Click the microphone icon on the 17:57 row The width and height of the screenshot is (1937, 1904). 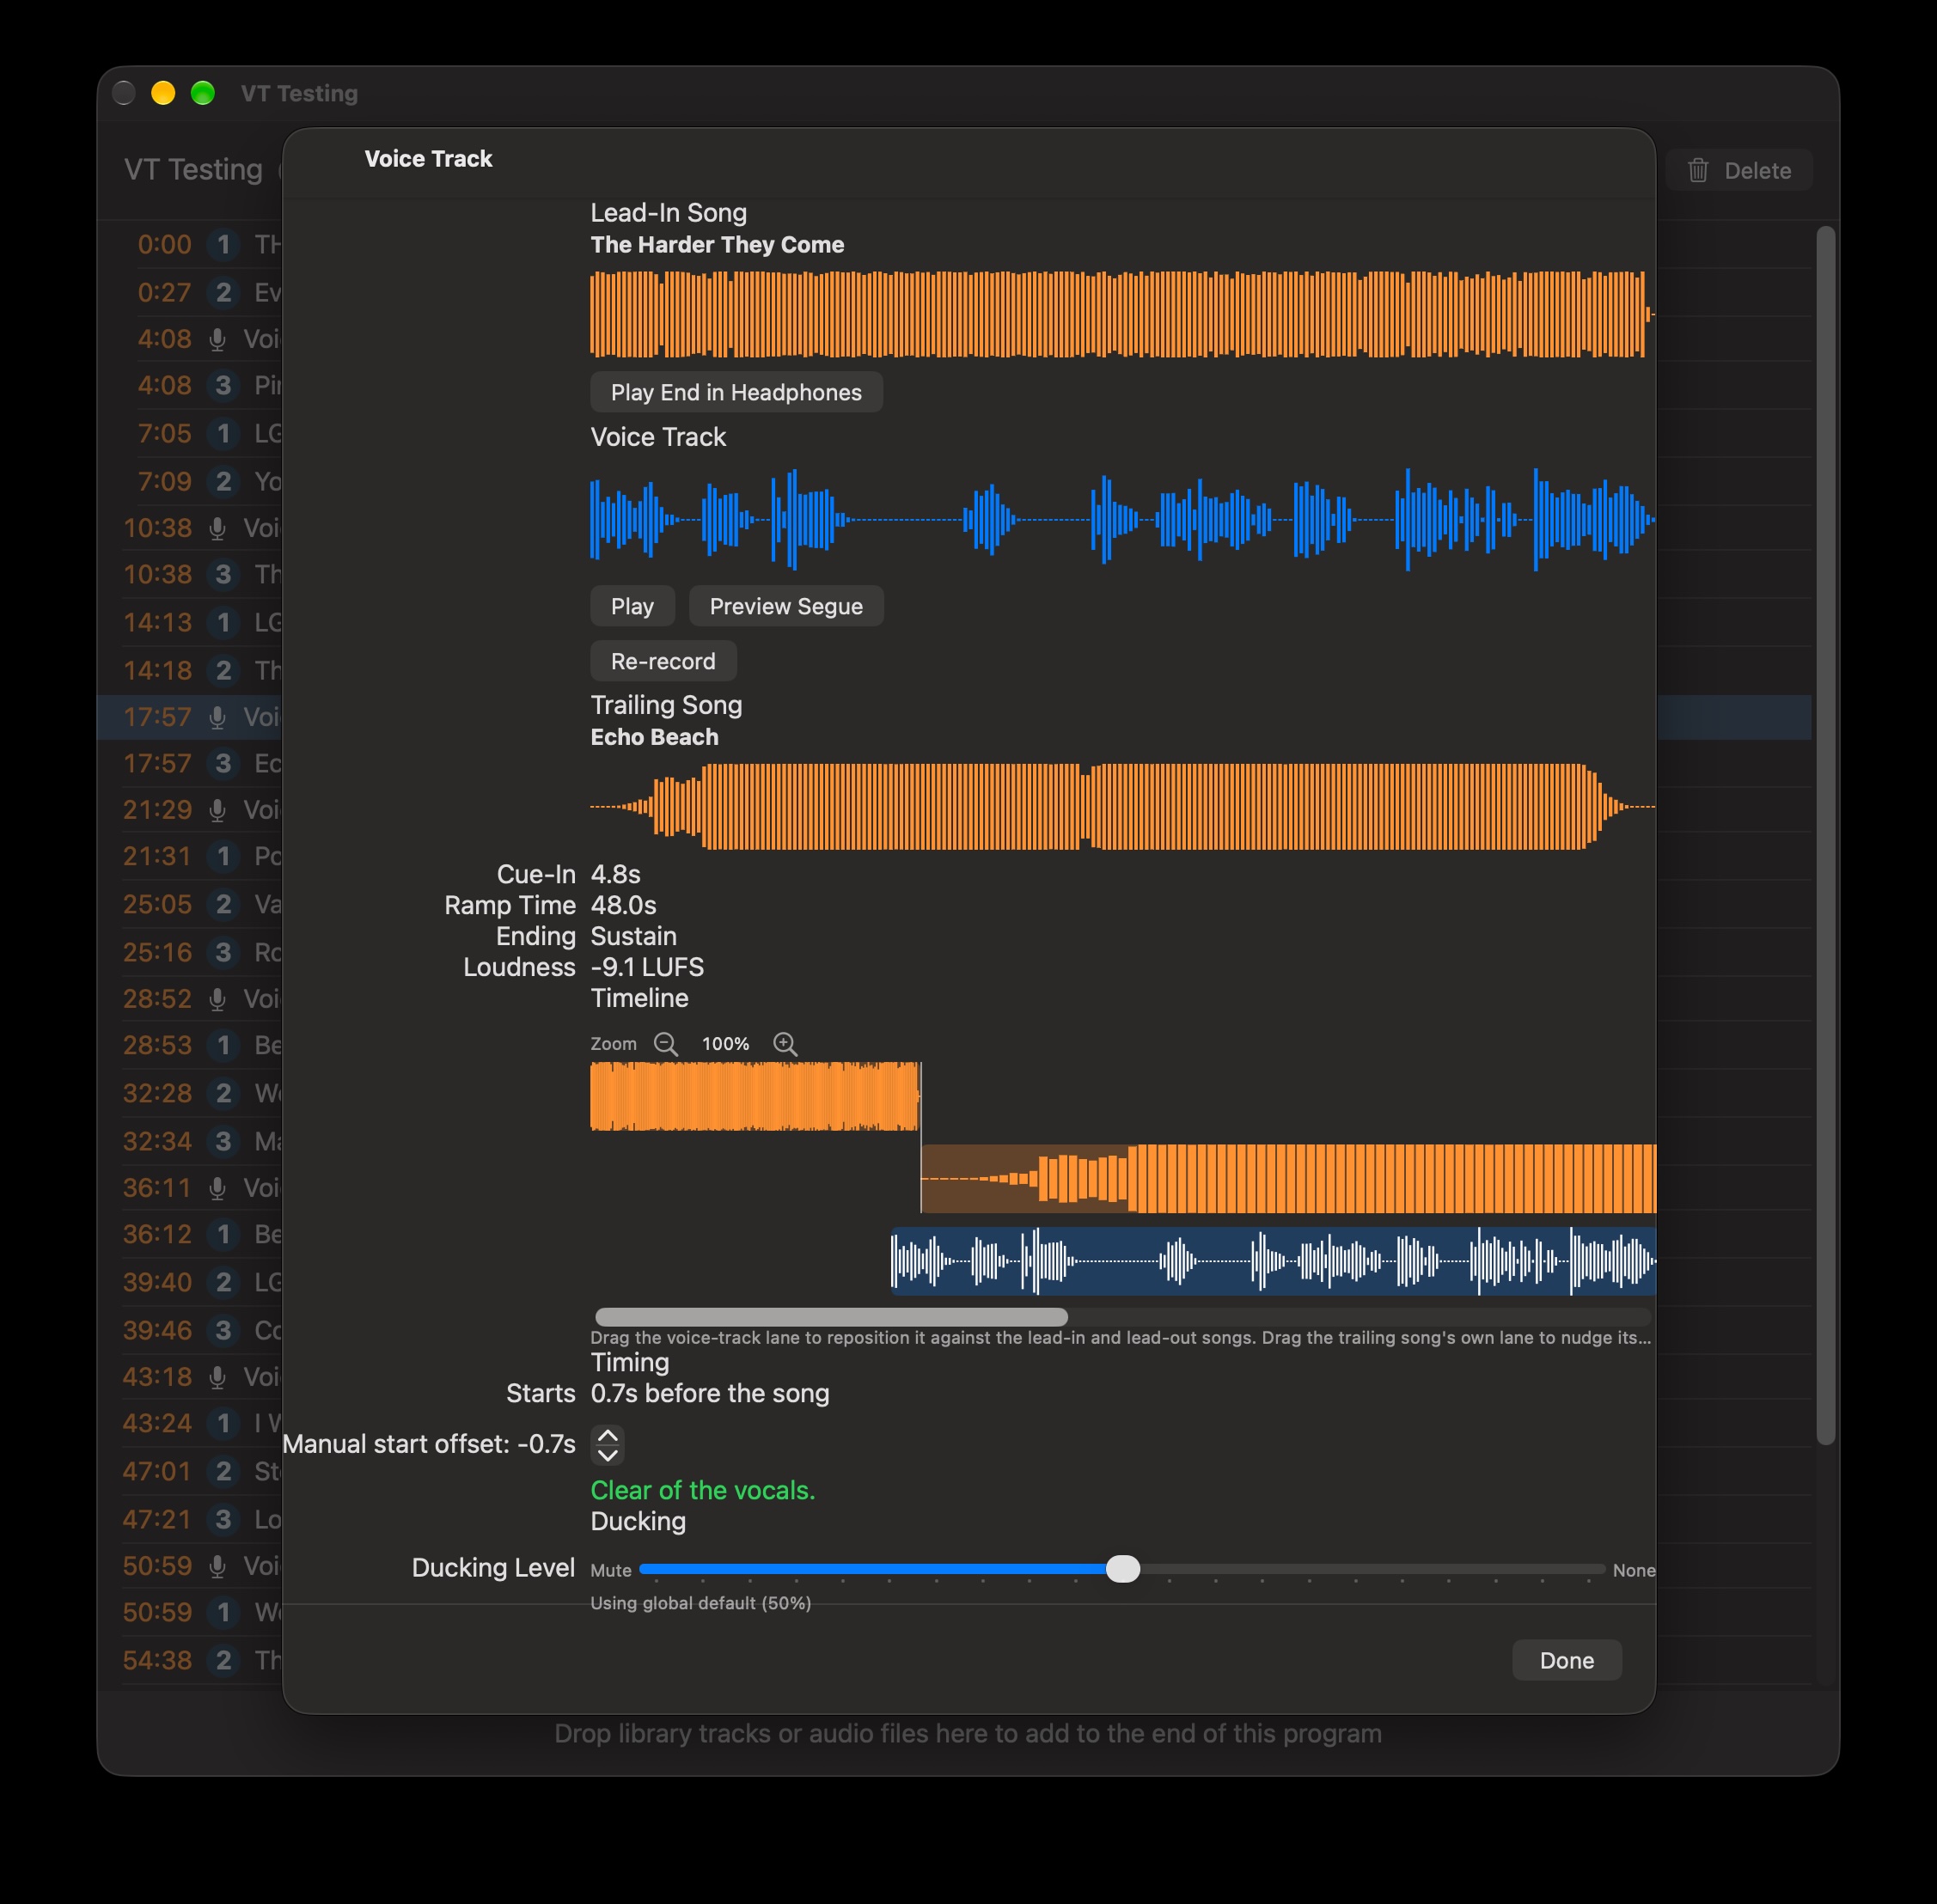(x=217, y=717)
